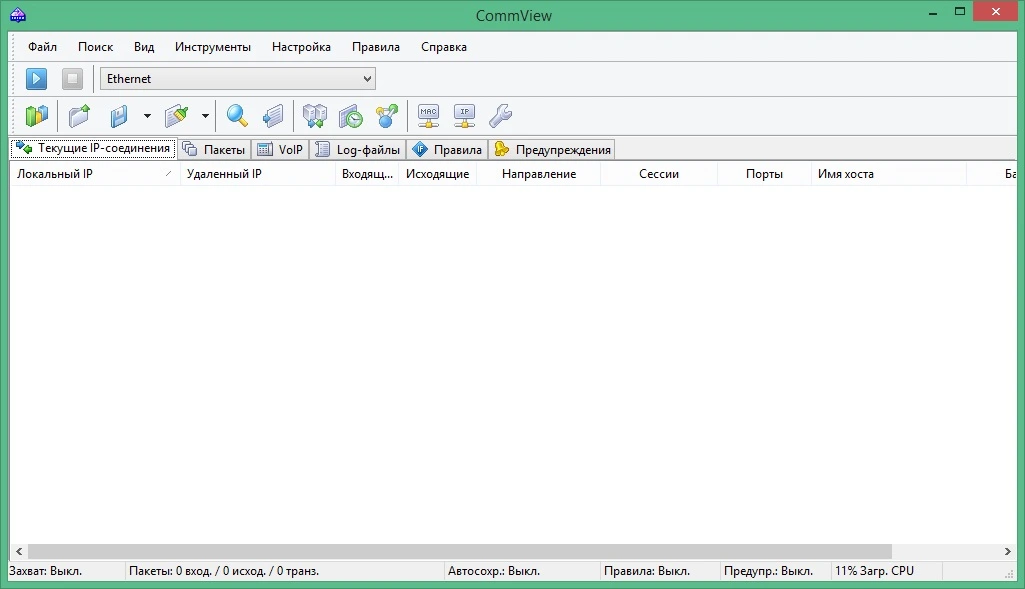Sort by Направление column header
Screen dimensions: 1025x589
pos(539,174)
